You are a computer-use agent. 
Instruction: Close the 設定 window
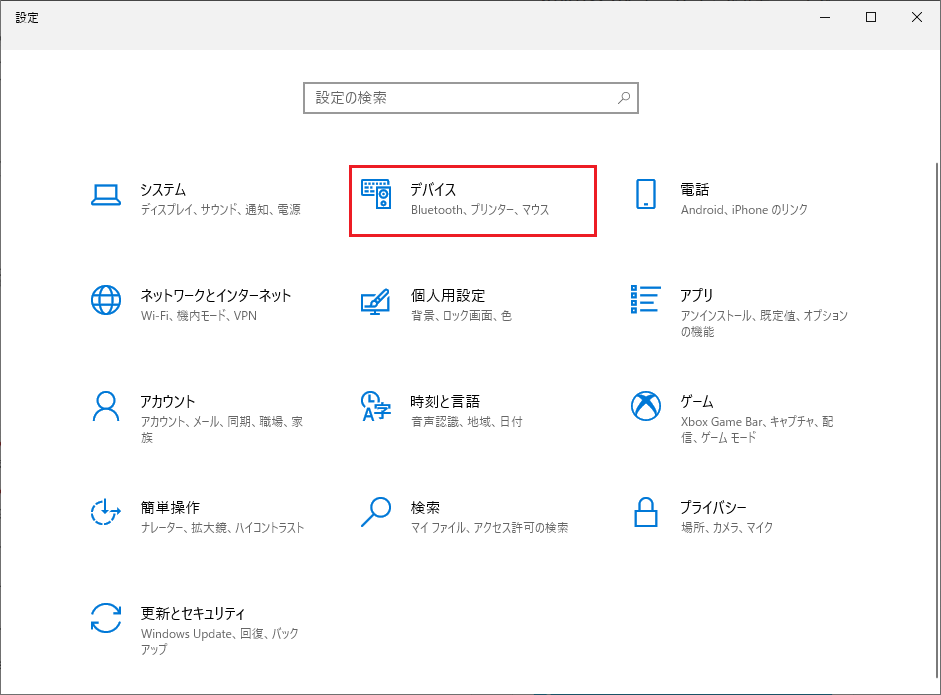[x=917, y=17]
